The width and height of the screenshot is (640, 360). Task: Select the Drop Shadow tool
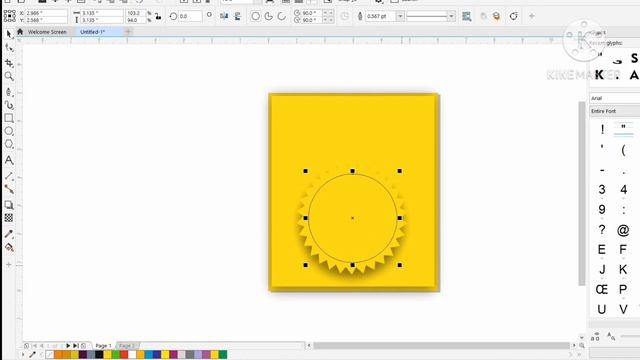[x=9, y=205]
